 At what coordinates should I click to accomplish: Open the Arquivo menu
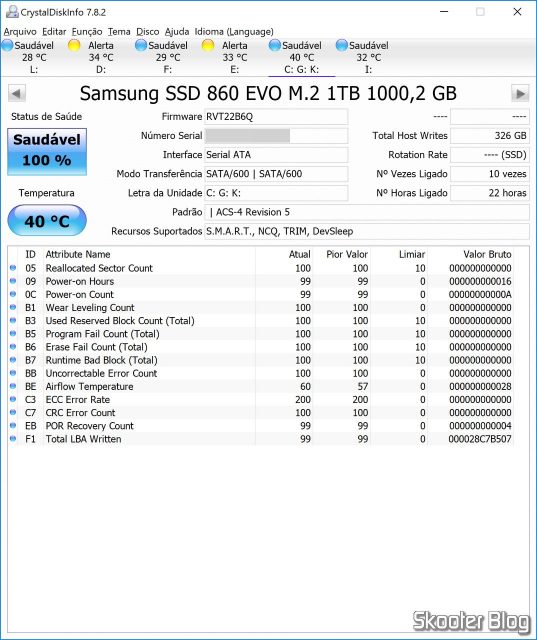pos(20,31)
